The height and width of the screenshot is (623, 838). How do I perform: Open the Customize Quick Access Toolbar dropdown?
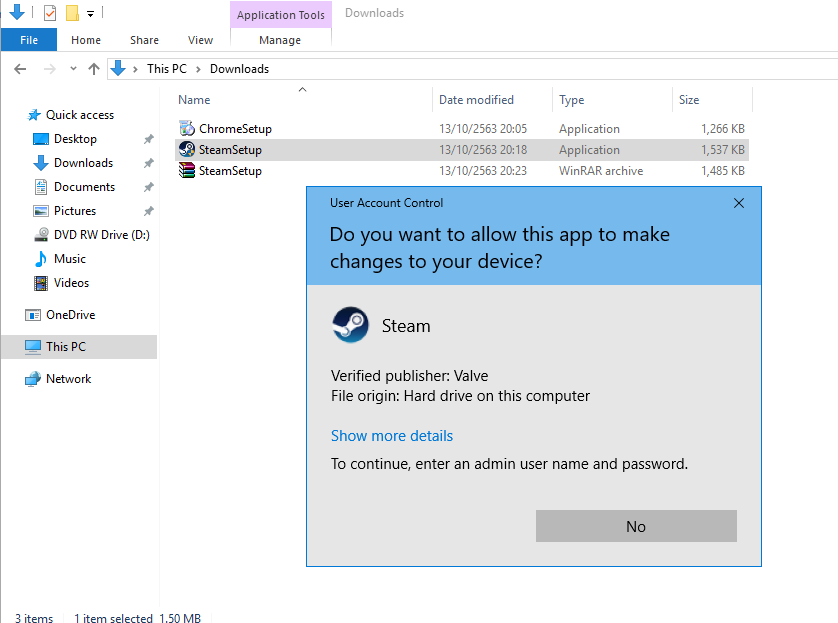coord(90,14)
